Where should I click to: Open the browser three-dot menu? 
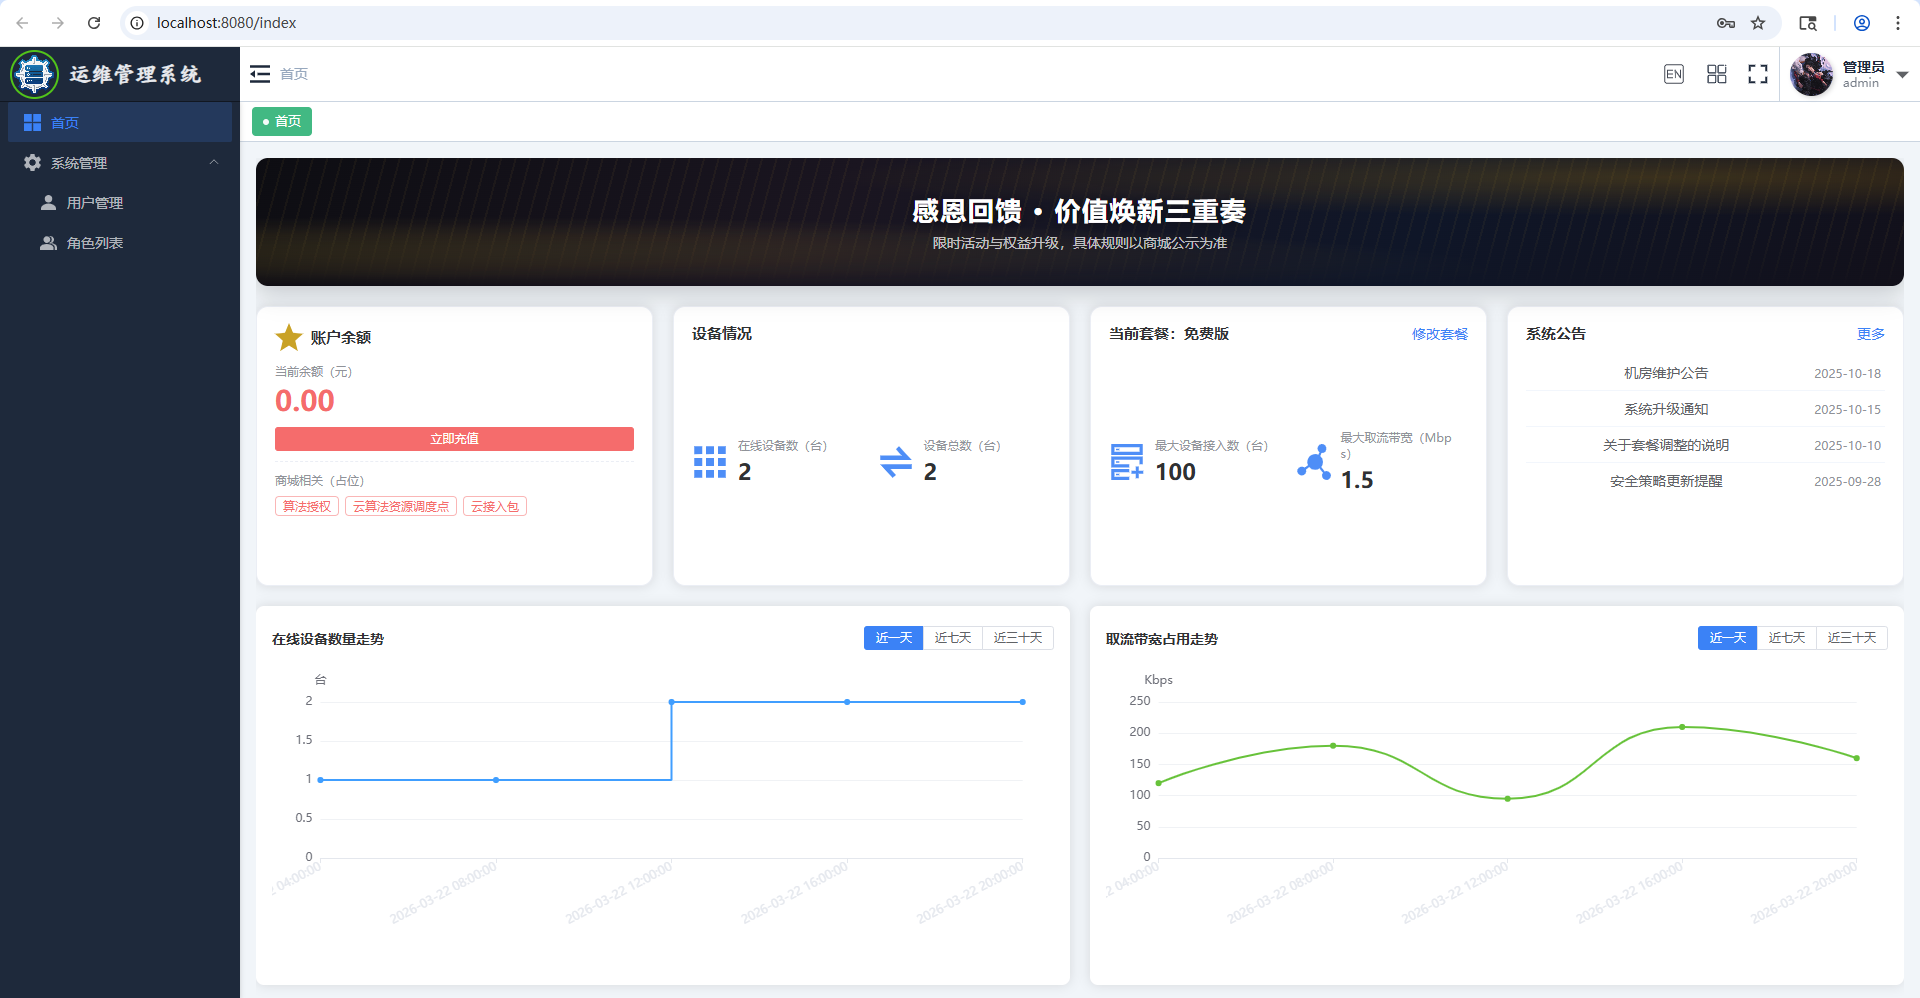click(x=1898, y=23)
